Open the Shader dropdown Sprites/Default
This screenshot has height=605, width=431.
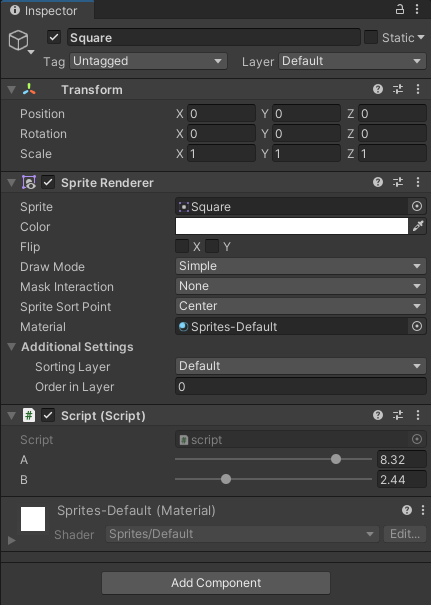[x=242, y=534]
